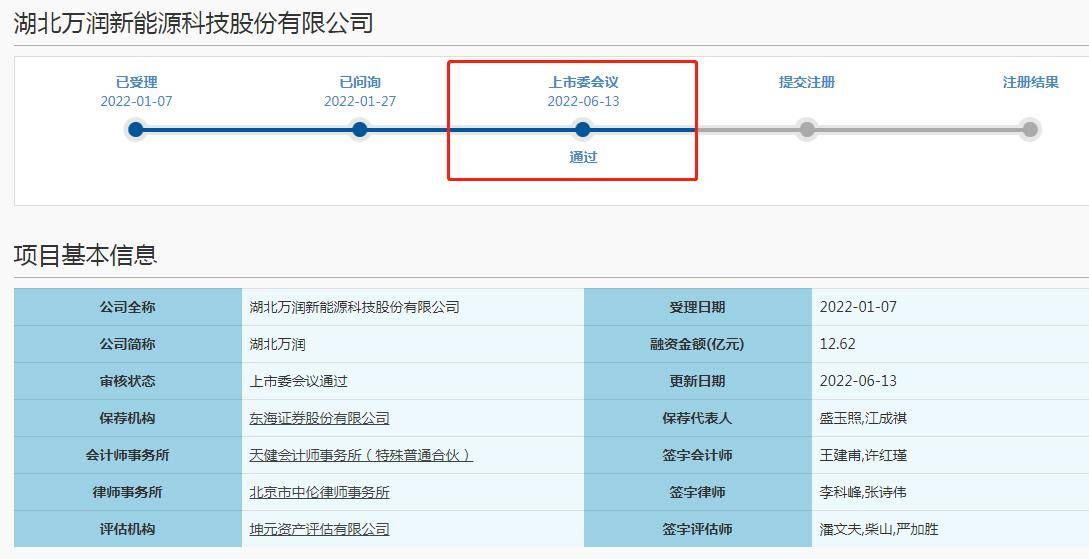The image size is (1089, 559).
Task: Select the 已受理 stage label
Action: [136, 82]
